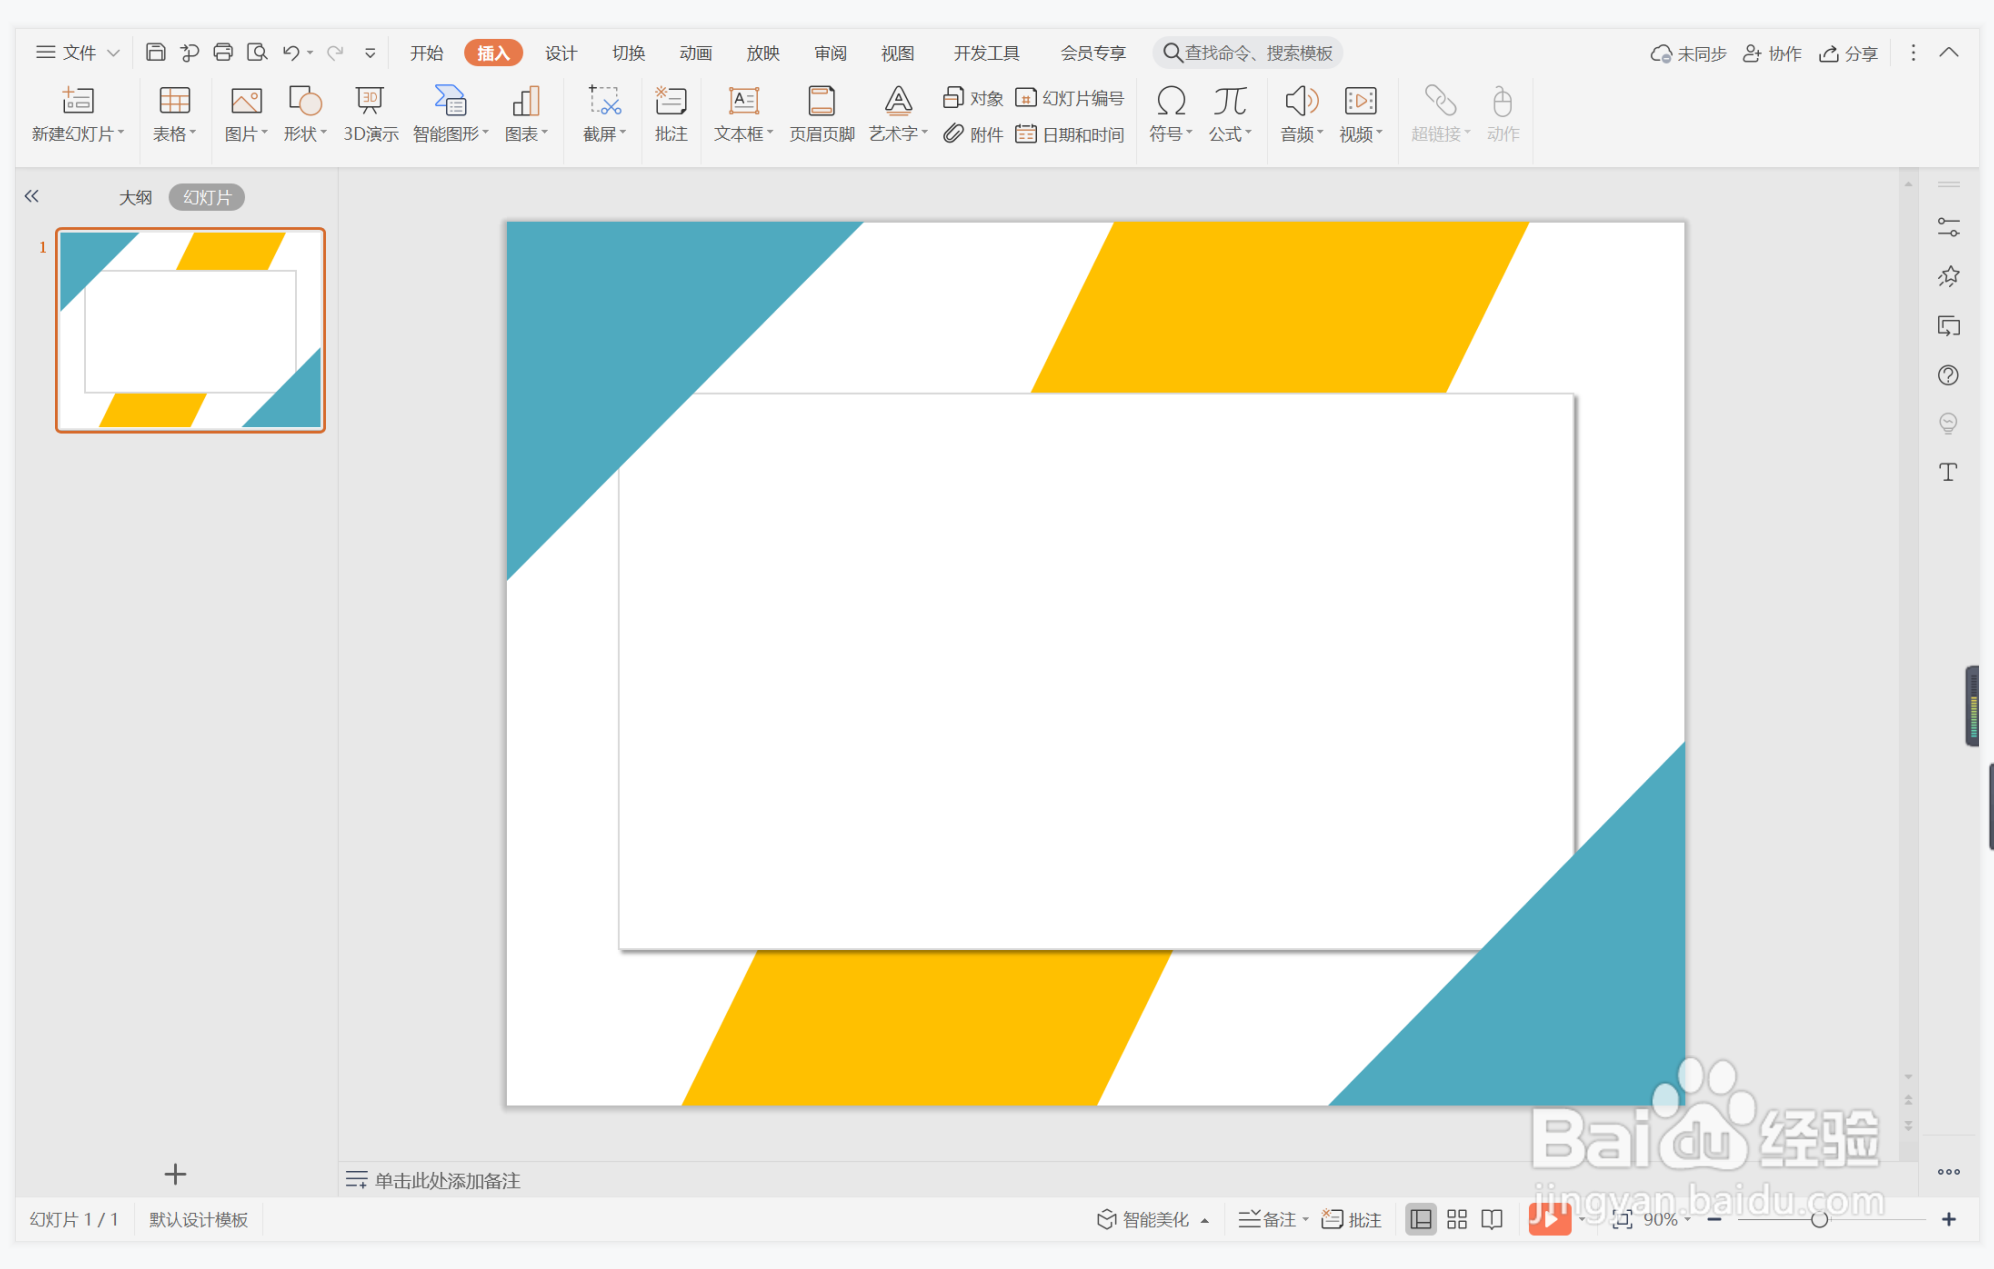1994x1269 pixels.
Task: Click 单击此处添加备注 notes area
Action: click(447, 1180)
